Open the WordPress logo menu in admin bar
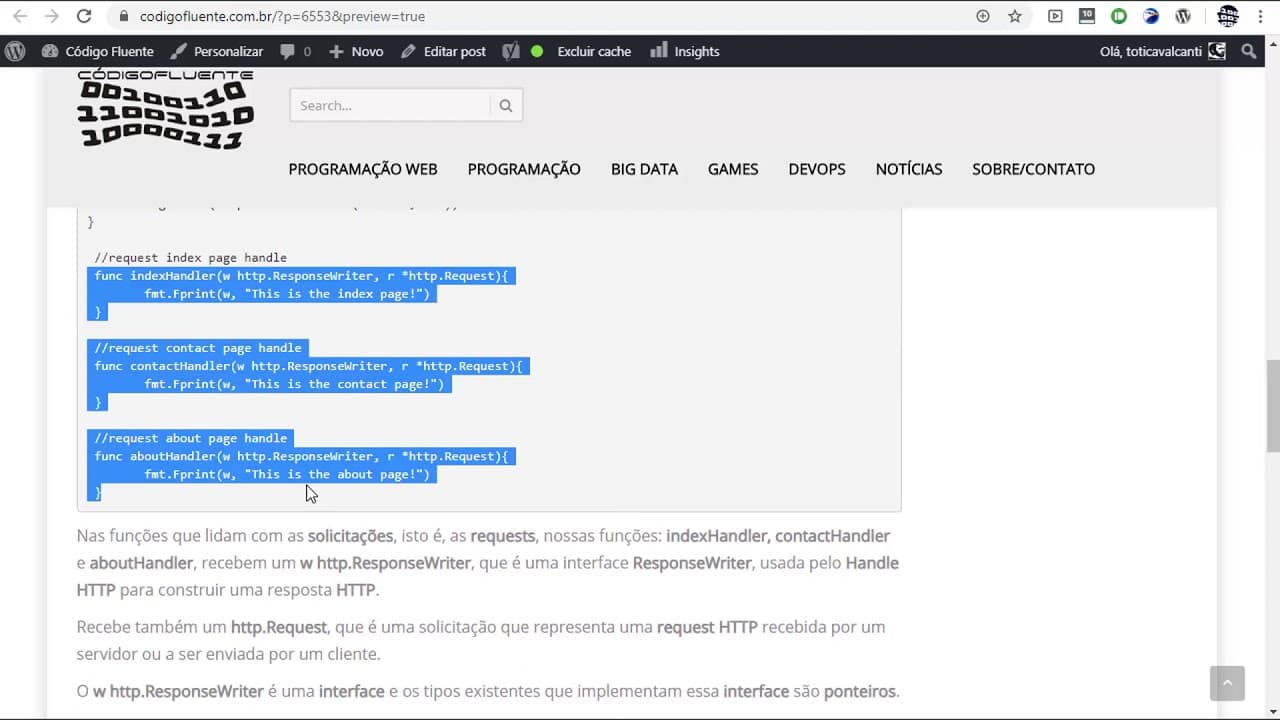This screenshot has width=1280, height=720. (15, 51)
